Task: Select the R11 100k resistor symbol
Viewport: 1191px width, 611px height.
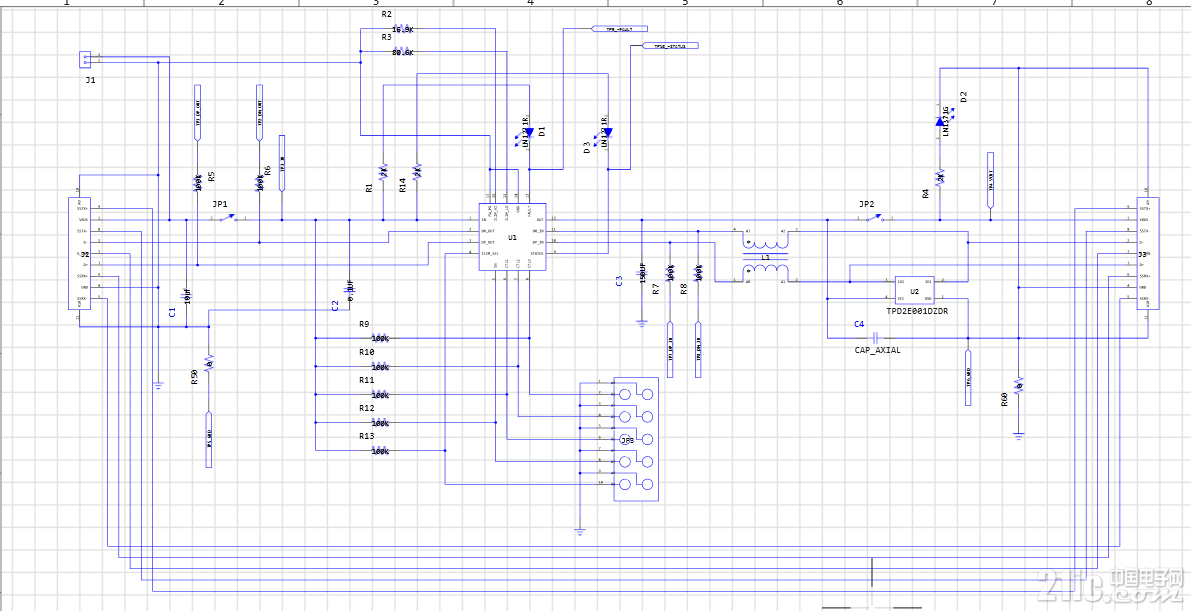Action: 380,394
